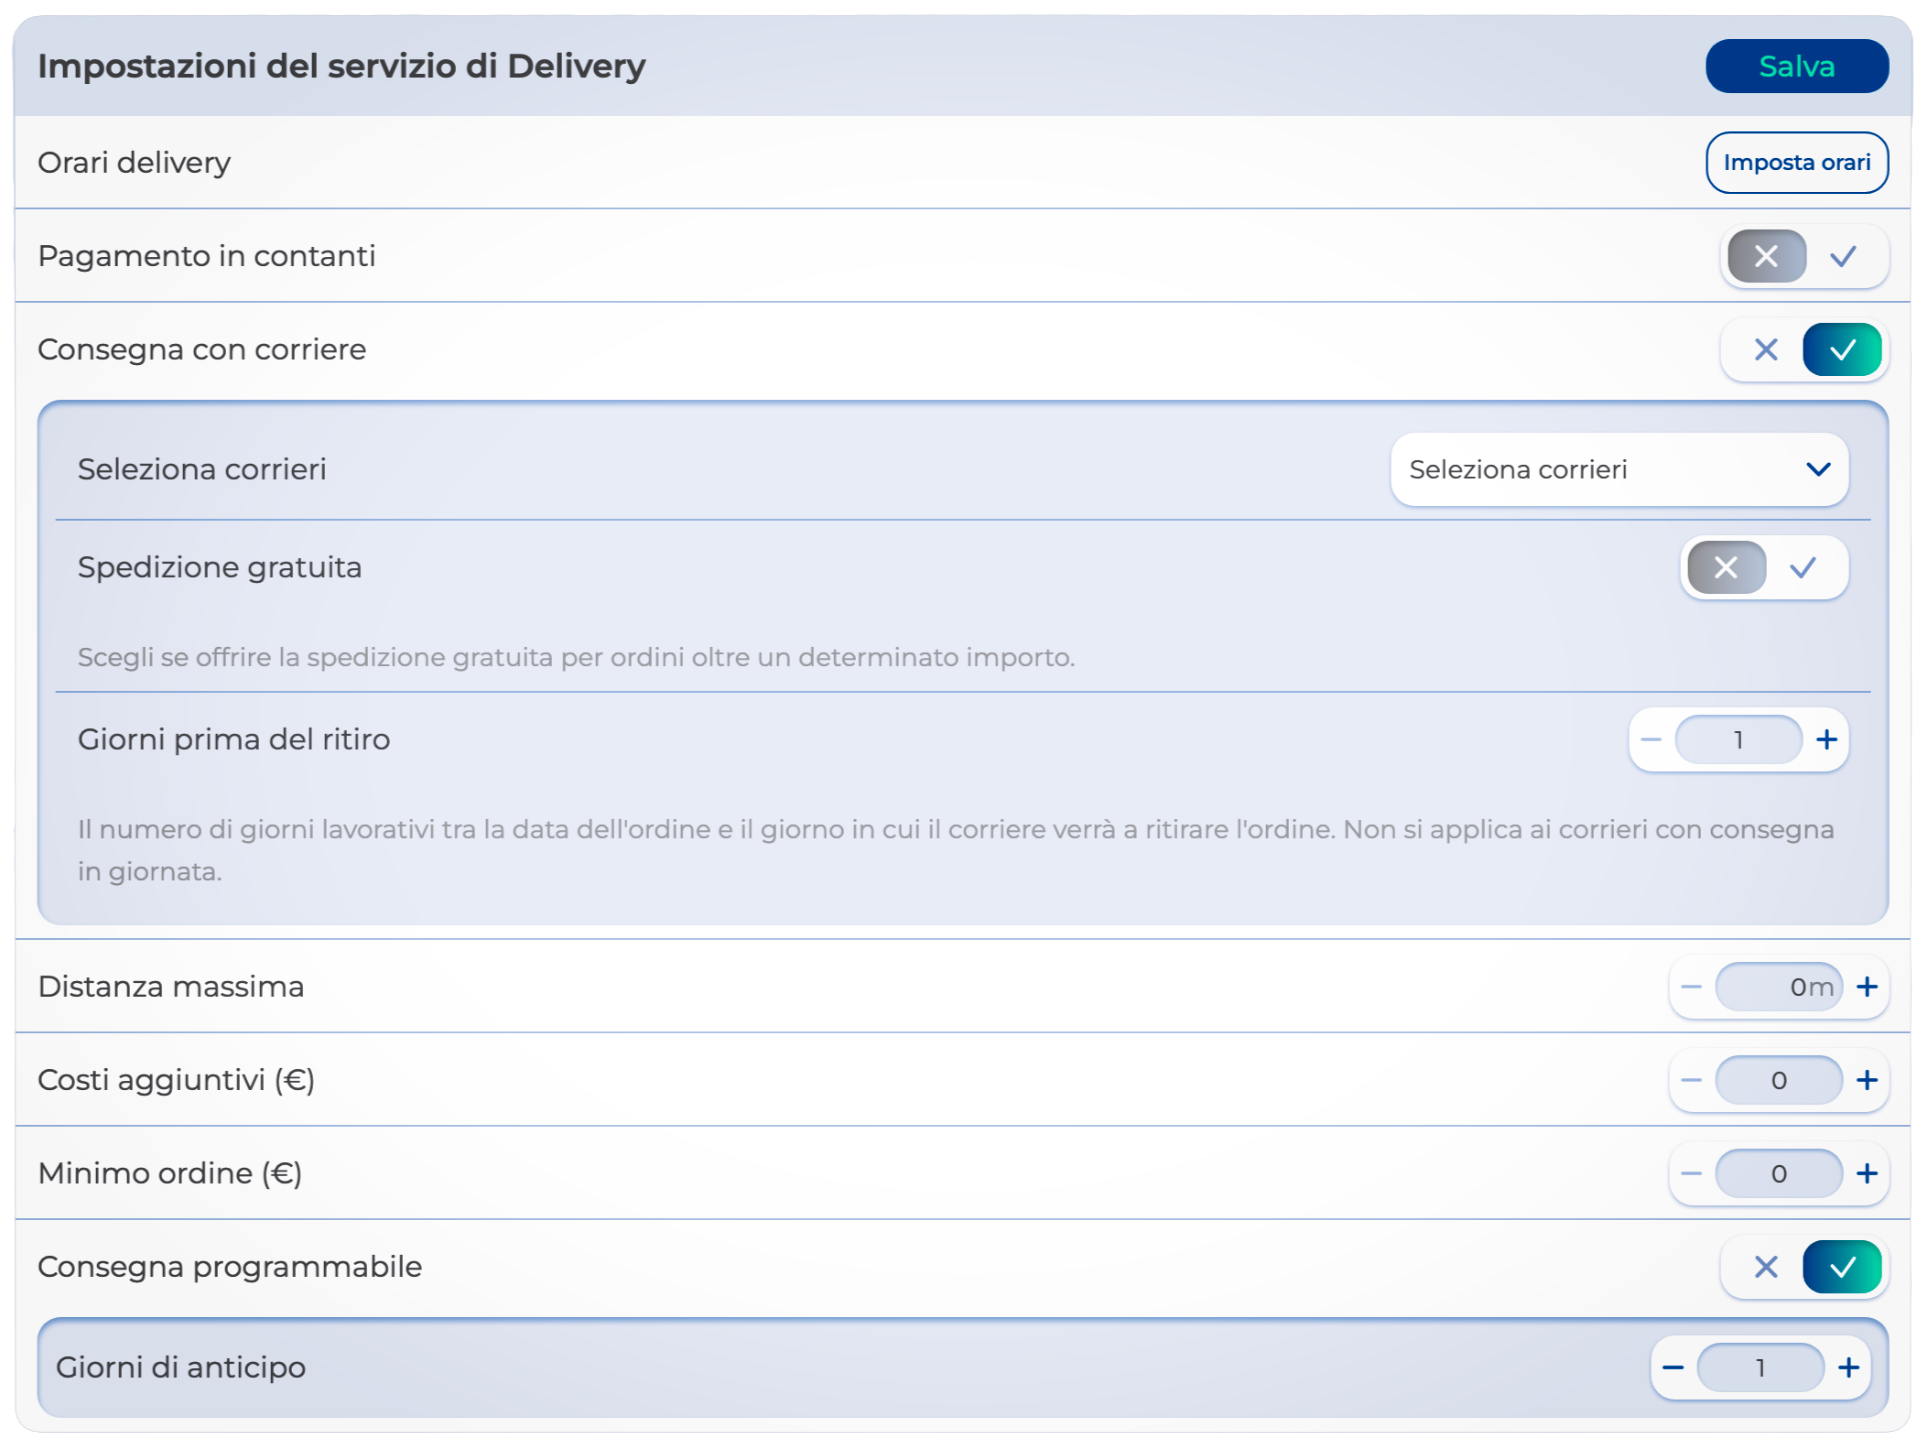This screenshot has height=1446, width=1924.
Task: Decrease Giorni di anticipo with minus icon
Action: [1673, 1367]
